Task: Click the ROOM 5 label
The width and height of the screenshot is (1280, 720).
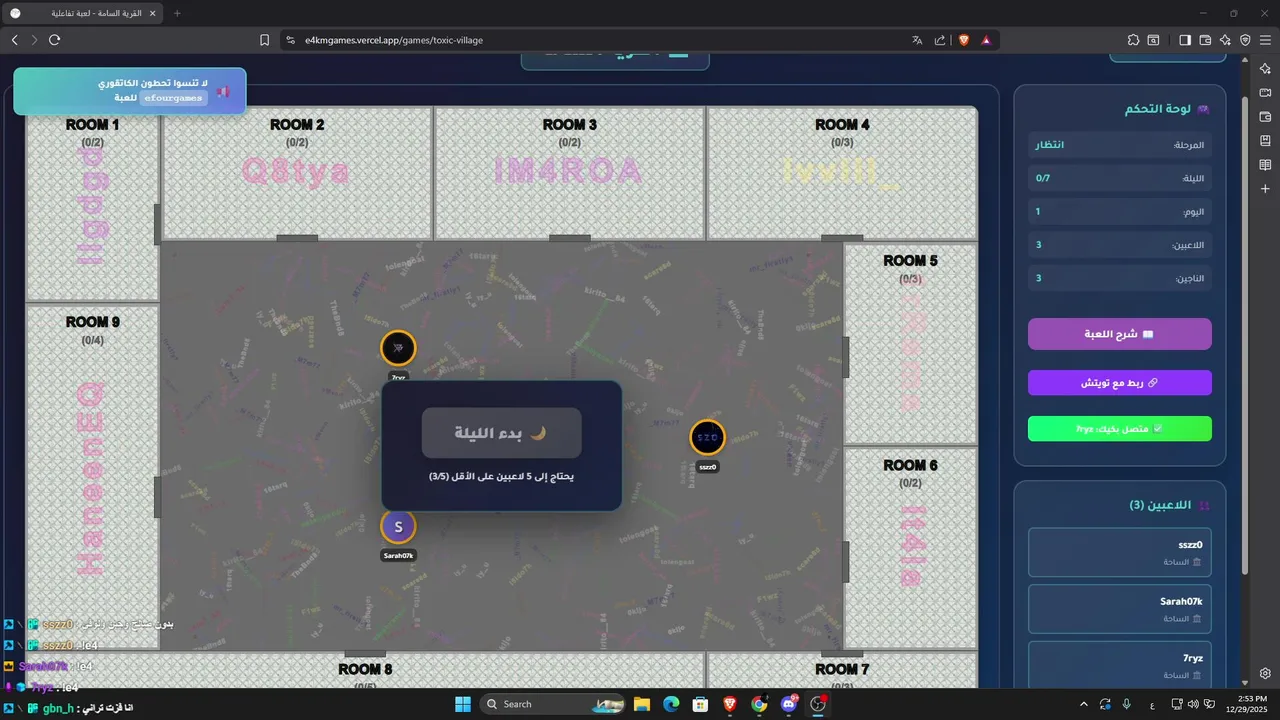Action: point(910,261)
